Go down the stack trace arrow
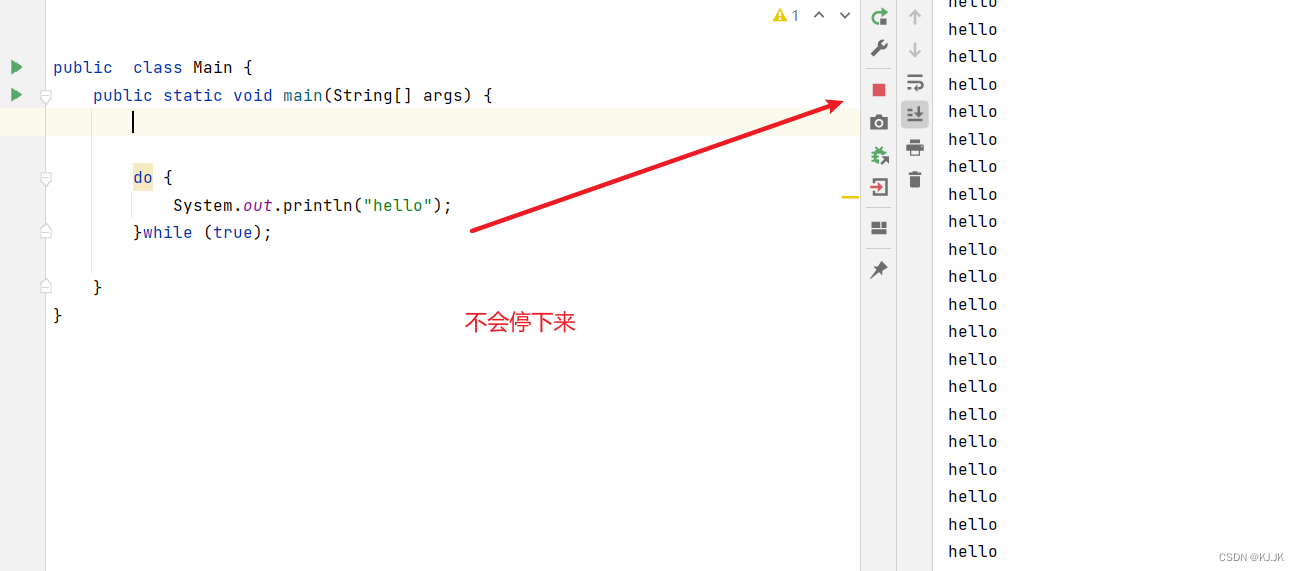 point(914,50)
